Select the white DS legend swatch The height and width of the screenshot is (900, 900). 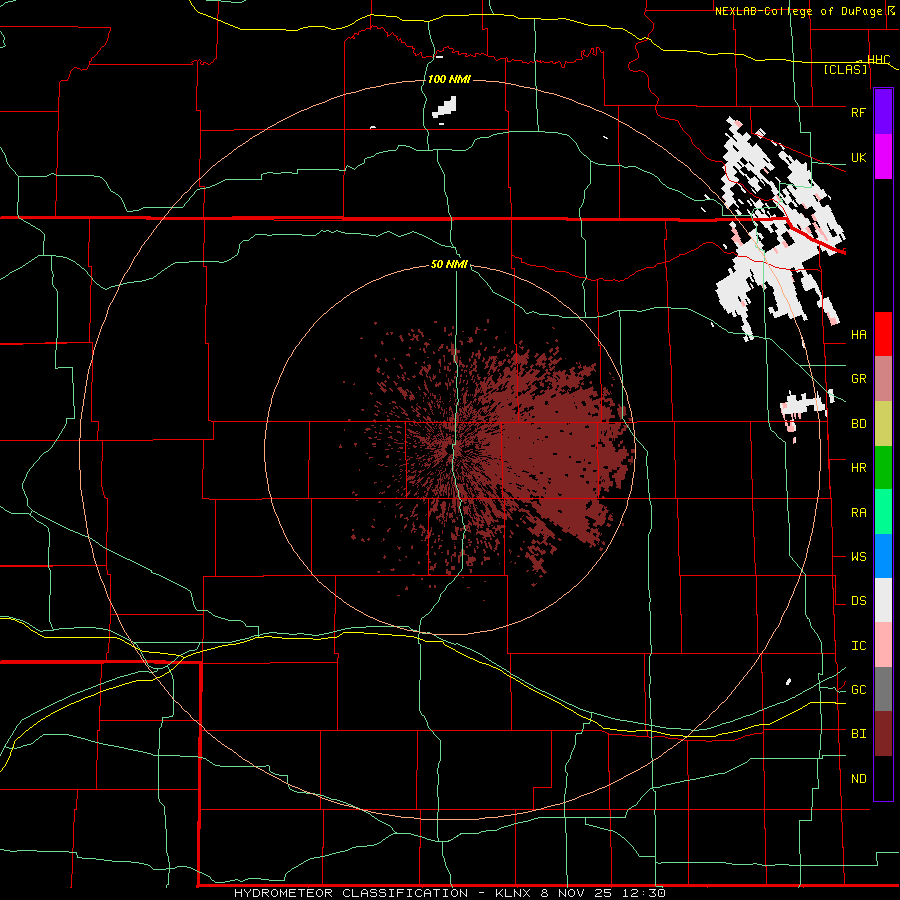click(883, 600)
